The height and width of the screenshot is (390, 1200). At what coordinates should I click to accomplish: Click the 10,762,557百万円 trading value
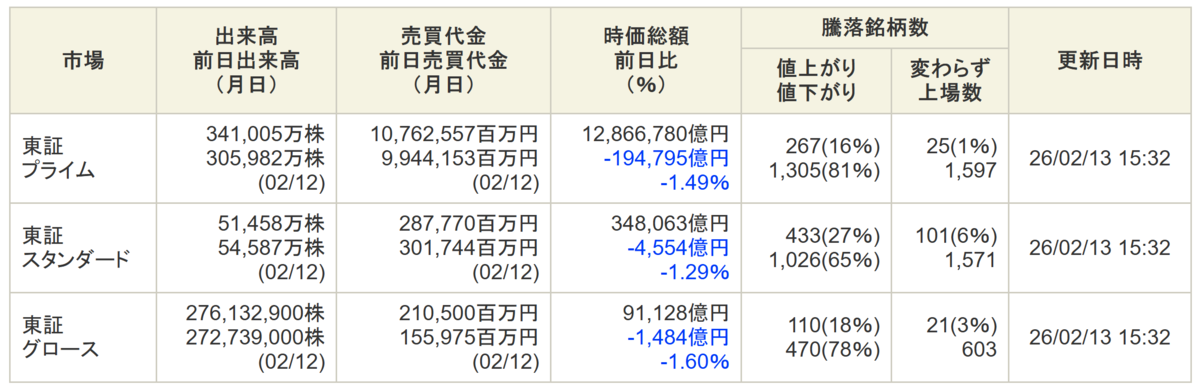click(454, 133)
